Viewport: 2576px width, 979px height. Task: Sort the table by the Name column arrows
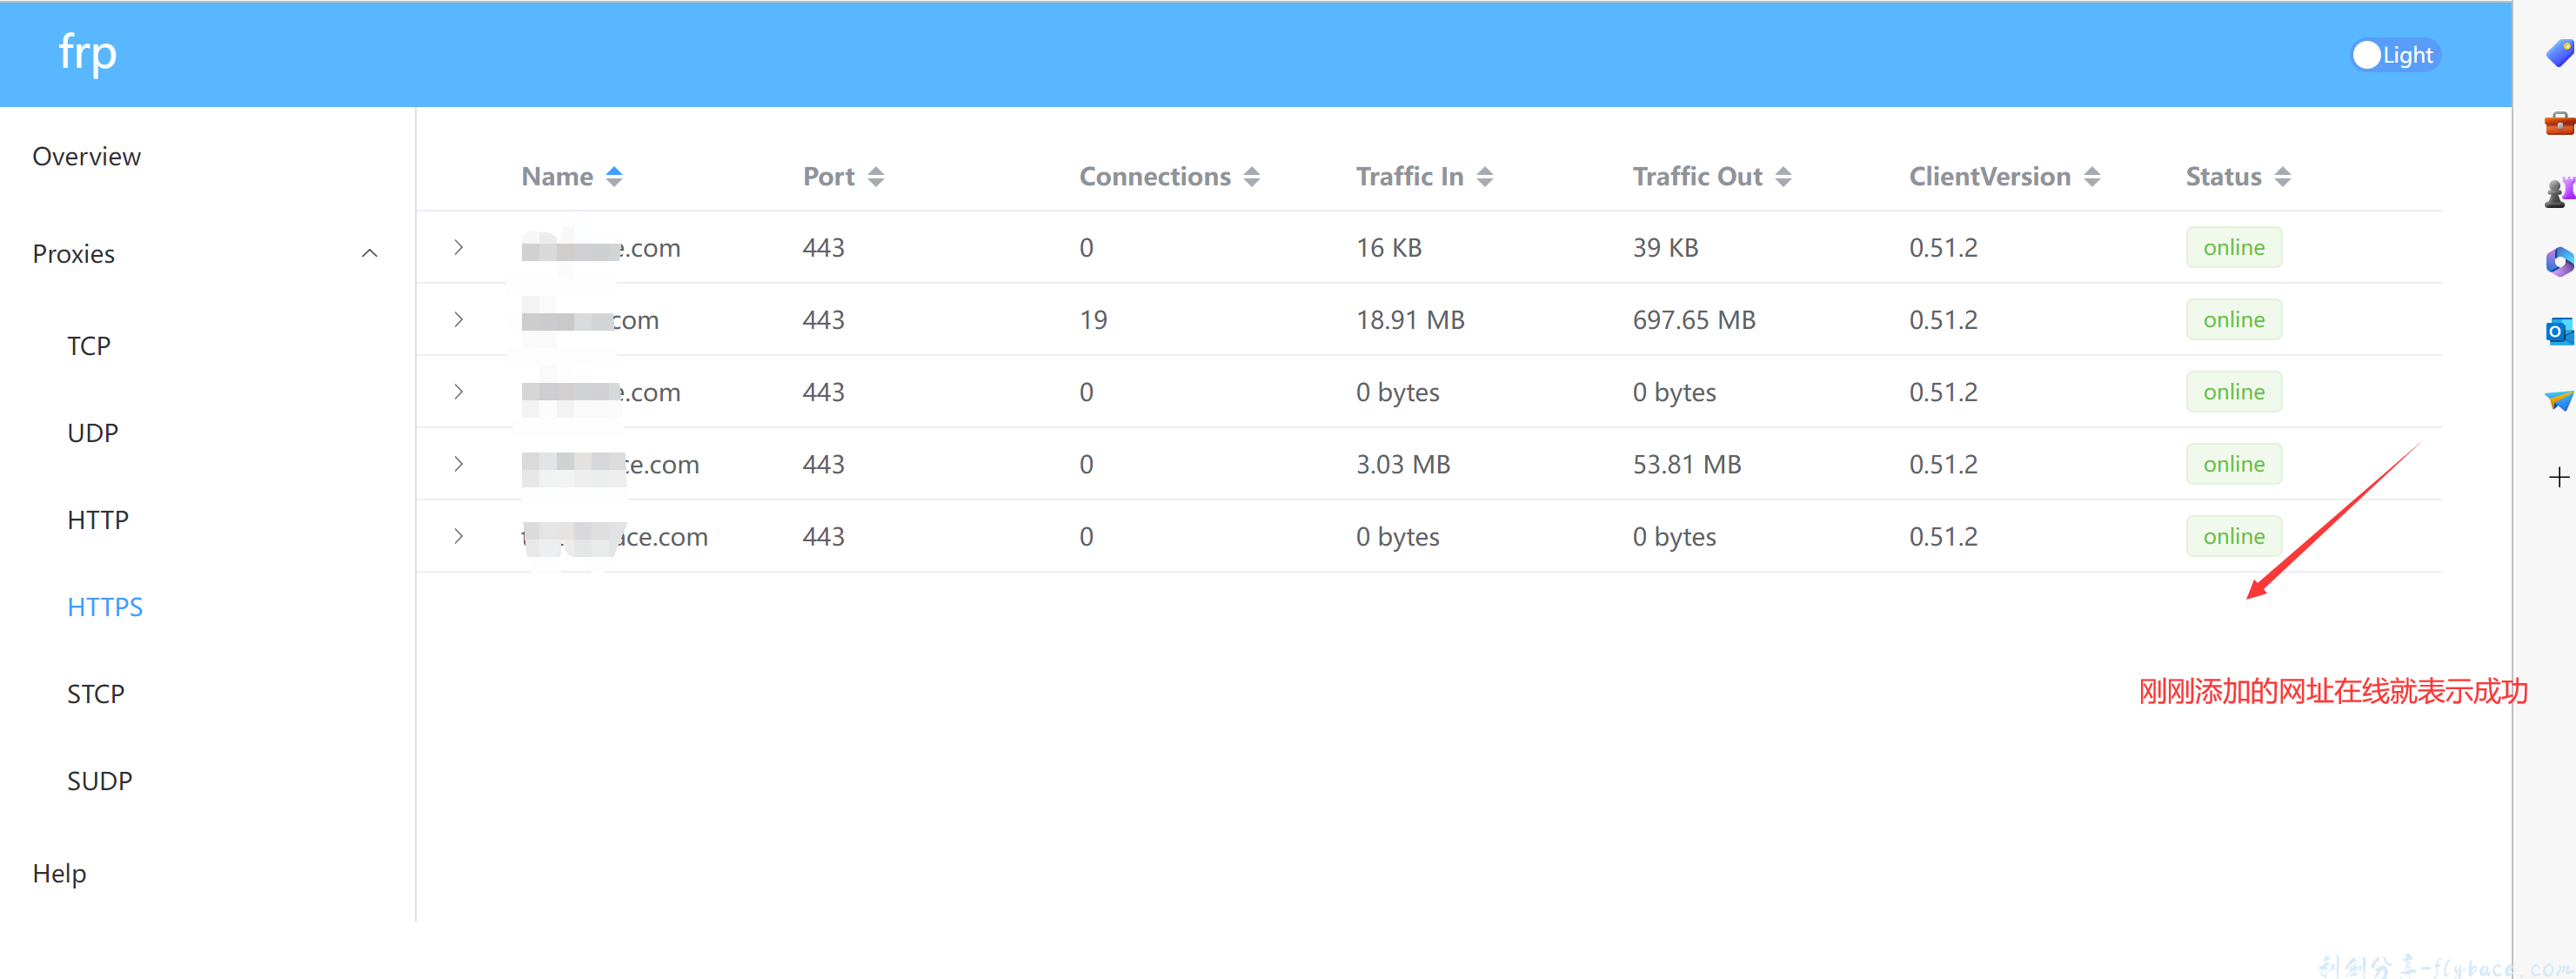pos(614,177)
